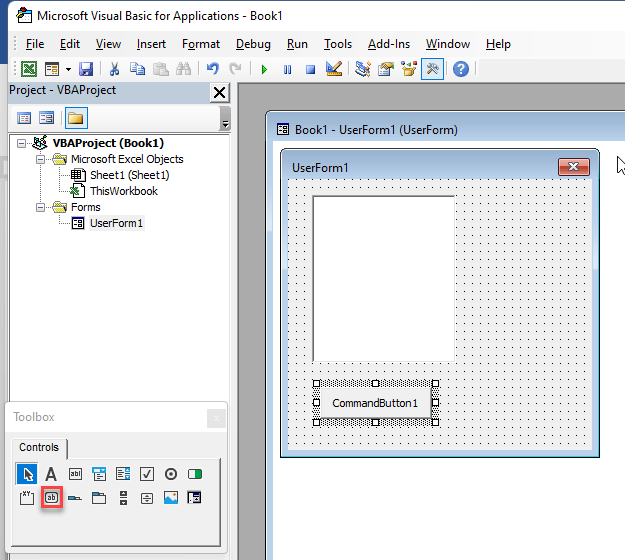Viewport: 625px width, 560px height.
Task: Click the View Code icon in Project pane
Action: [x=24, y=118]
